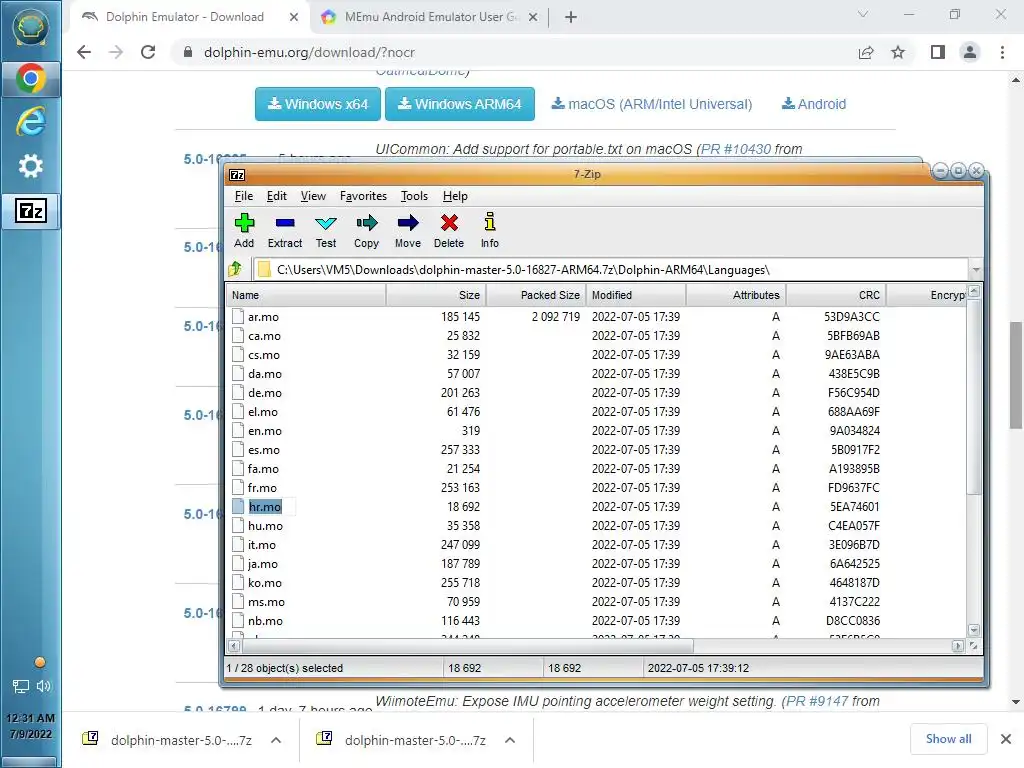Open Chrome from the left taskbar

pyautogui.click(x=30, y=78)
